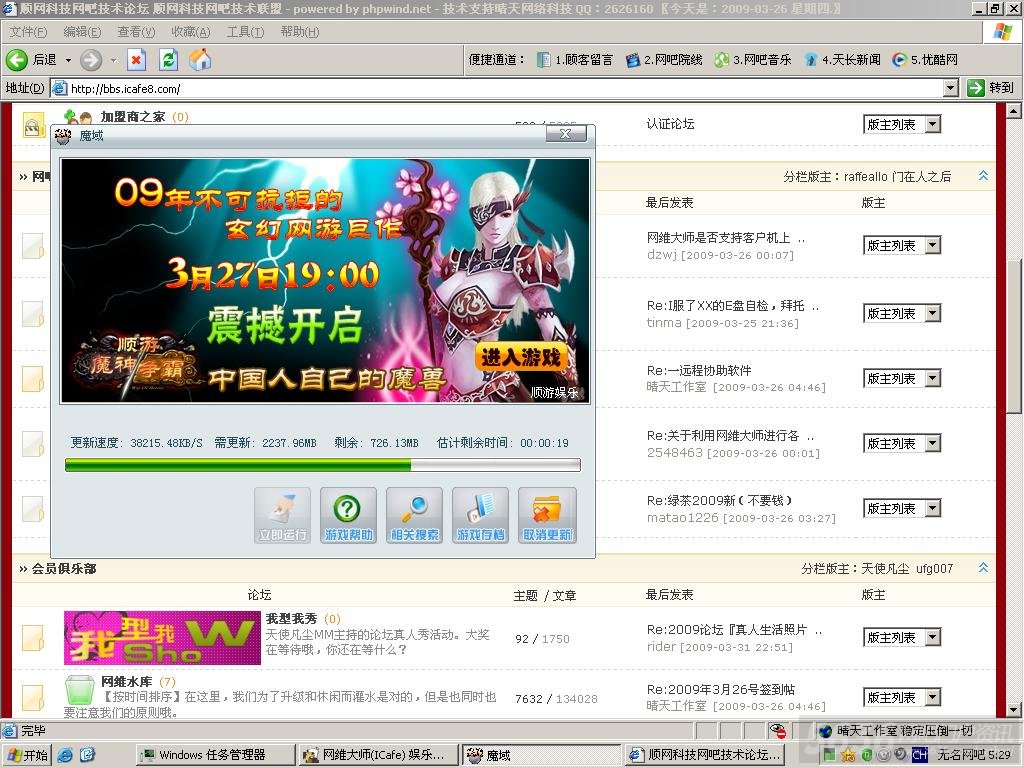Stop page loading with red X icon
Image resolution: width=1024 pixels, height=768 pixels.
[x=136, y=60]
